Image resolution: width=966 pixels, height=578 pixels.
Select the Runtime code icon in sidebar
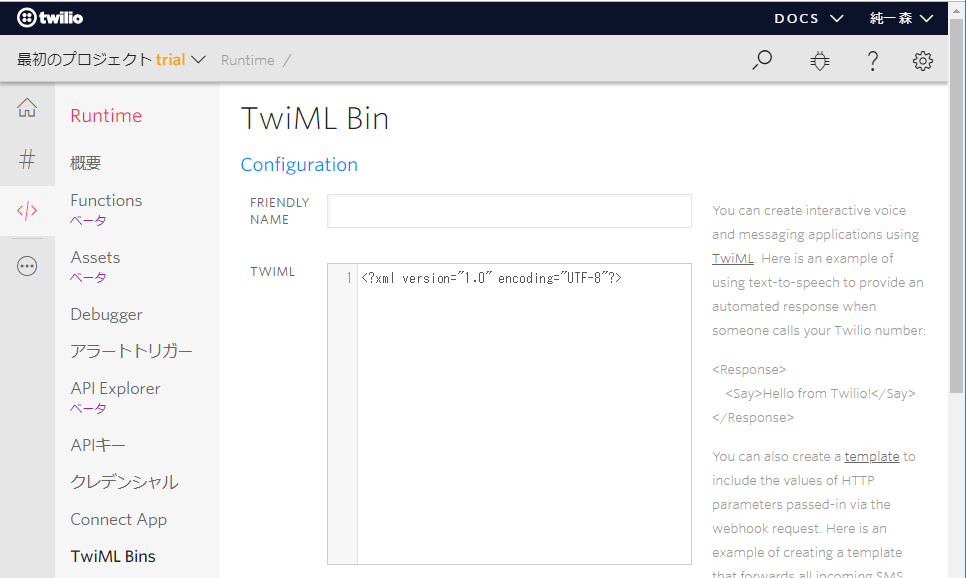[27, 211]
